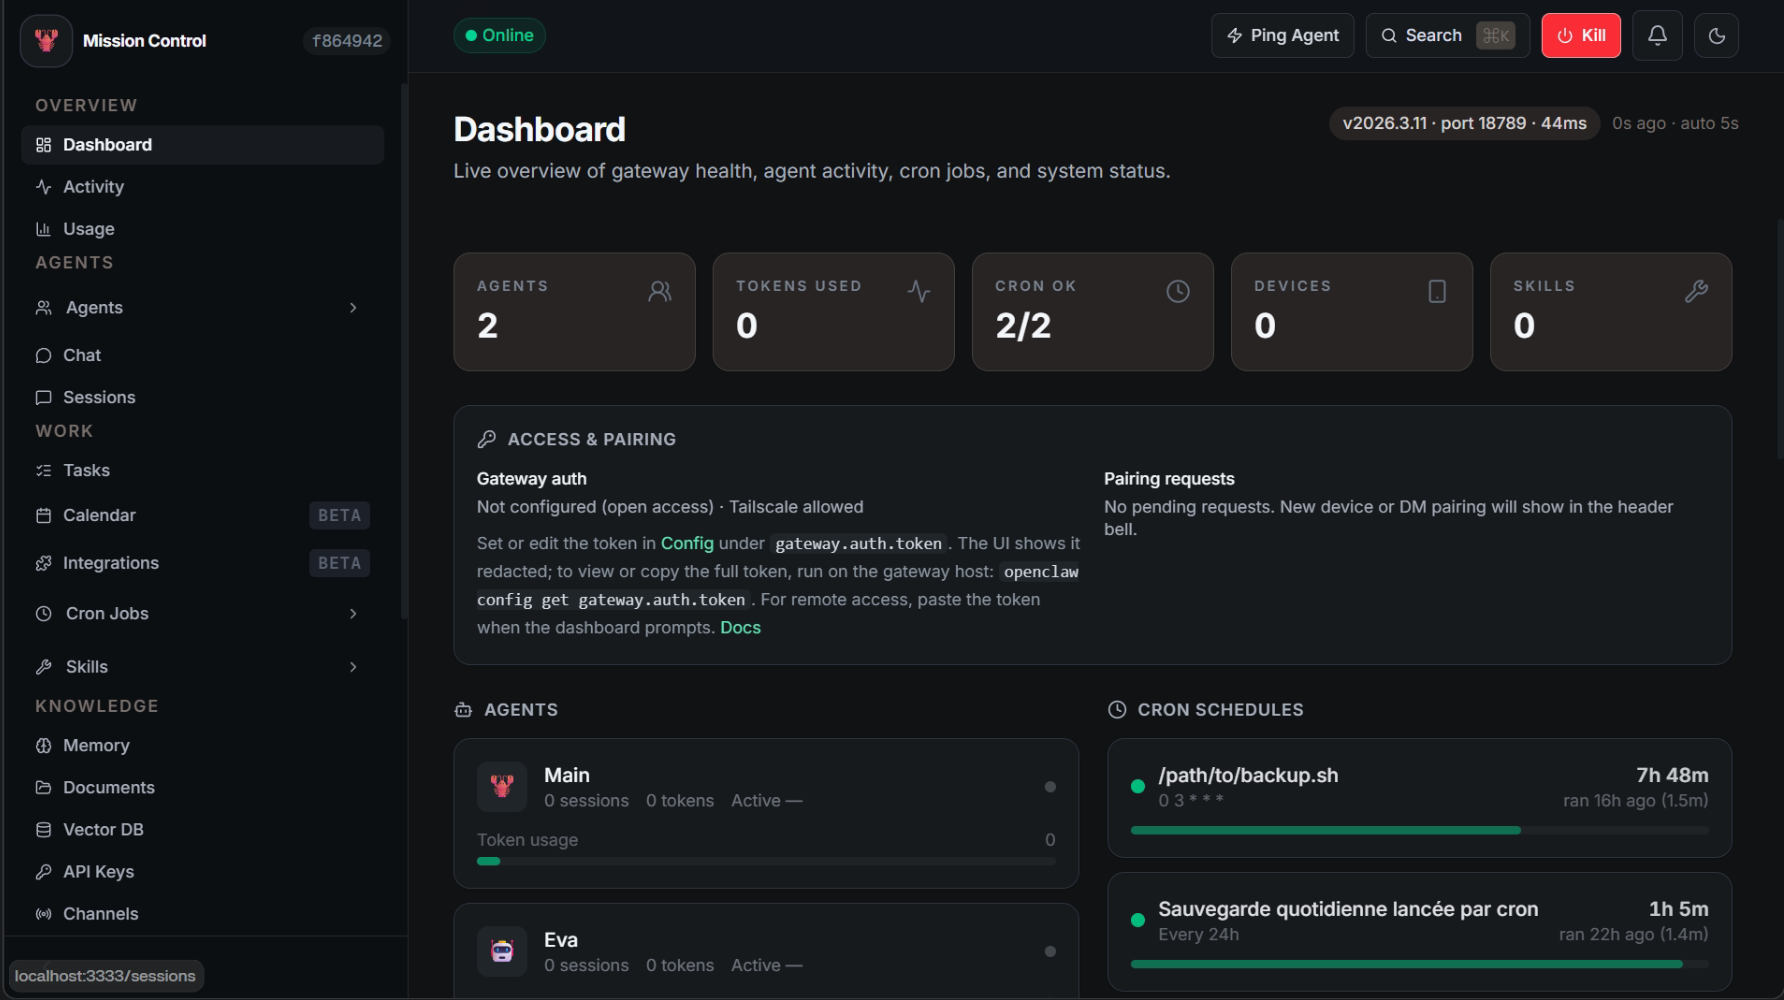The height and width of the screenshot is (1000, 1784).
Task: Expand the Skills sidebar chevron
Action: pos(353,667)
